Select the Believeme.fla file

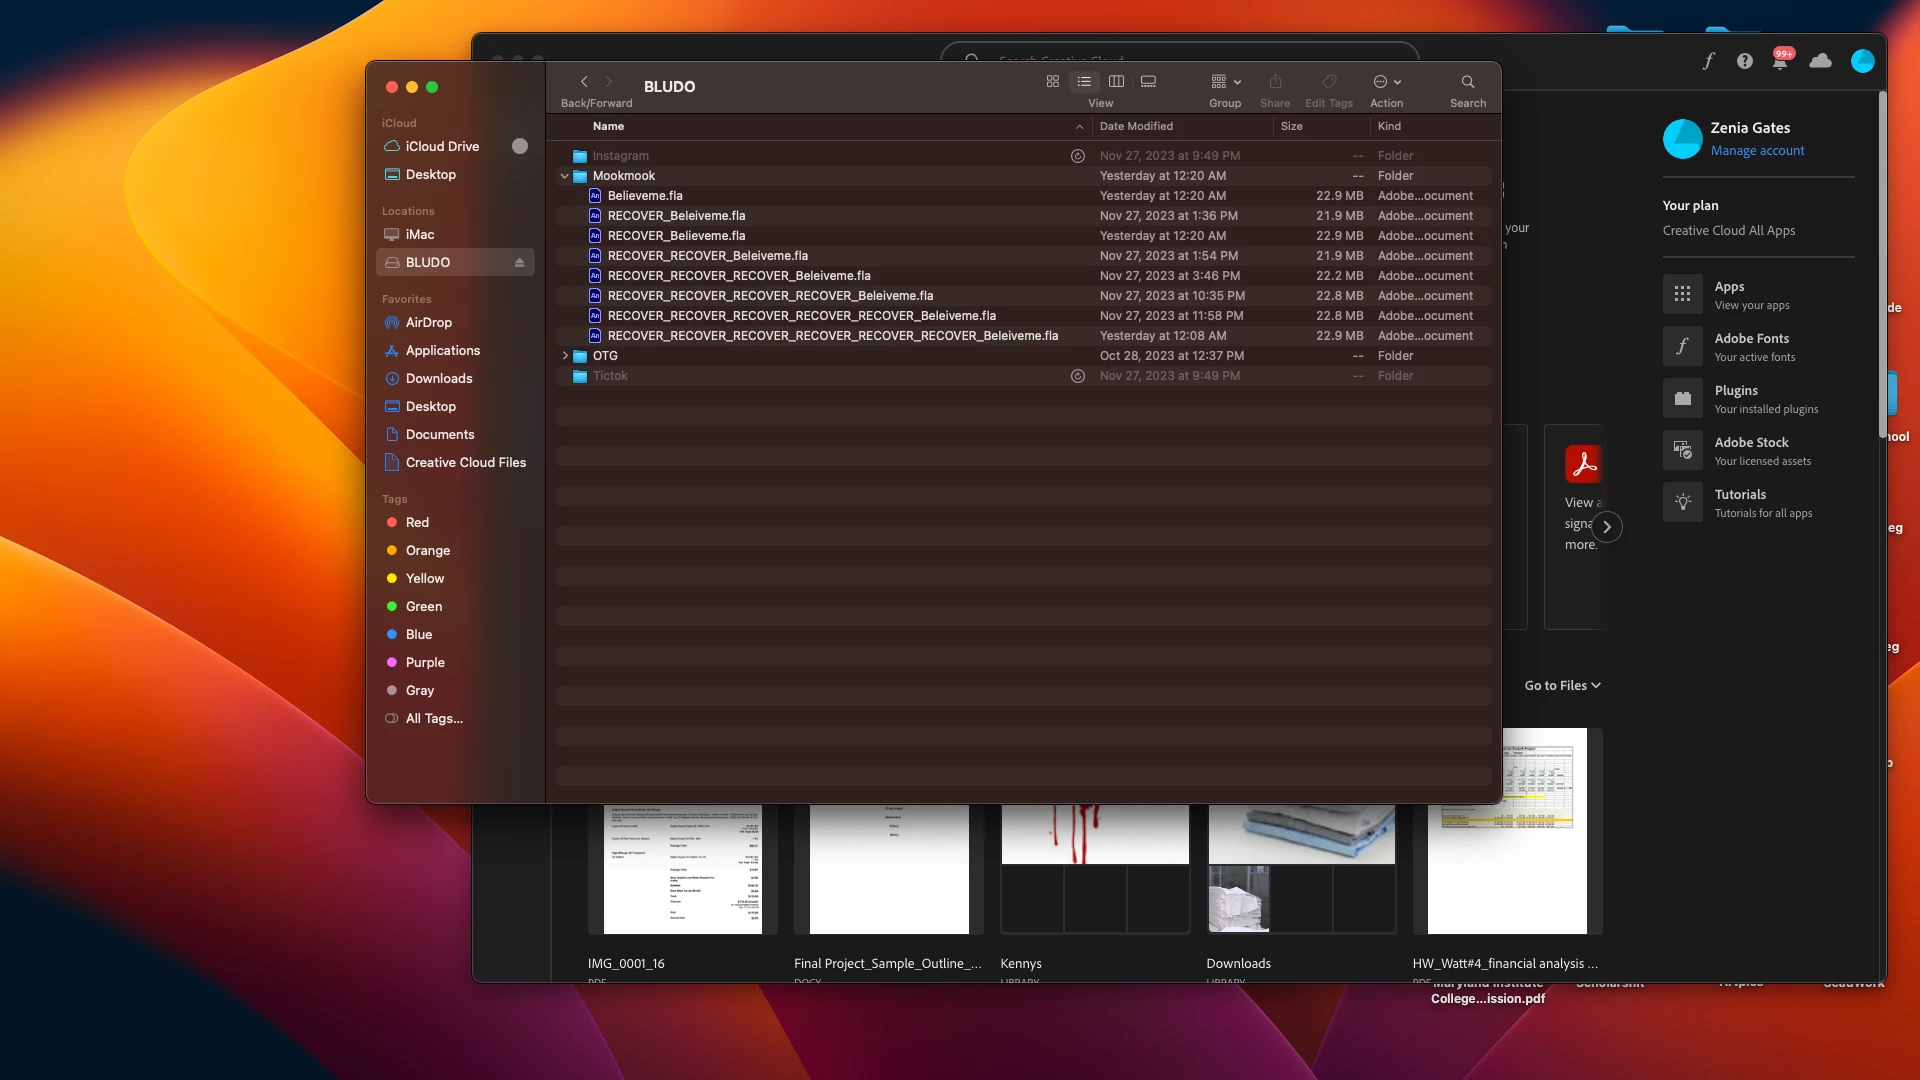coord(645,196)
